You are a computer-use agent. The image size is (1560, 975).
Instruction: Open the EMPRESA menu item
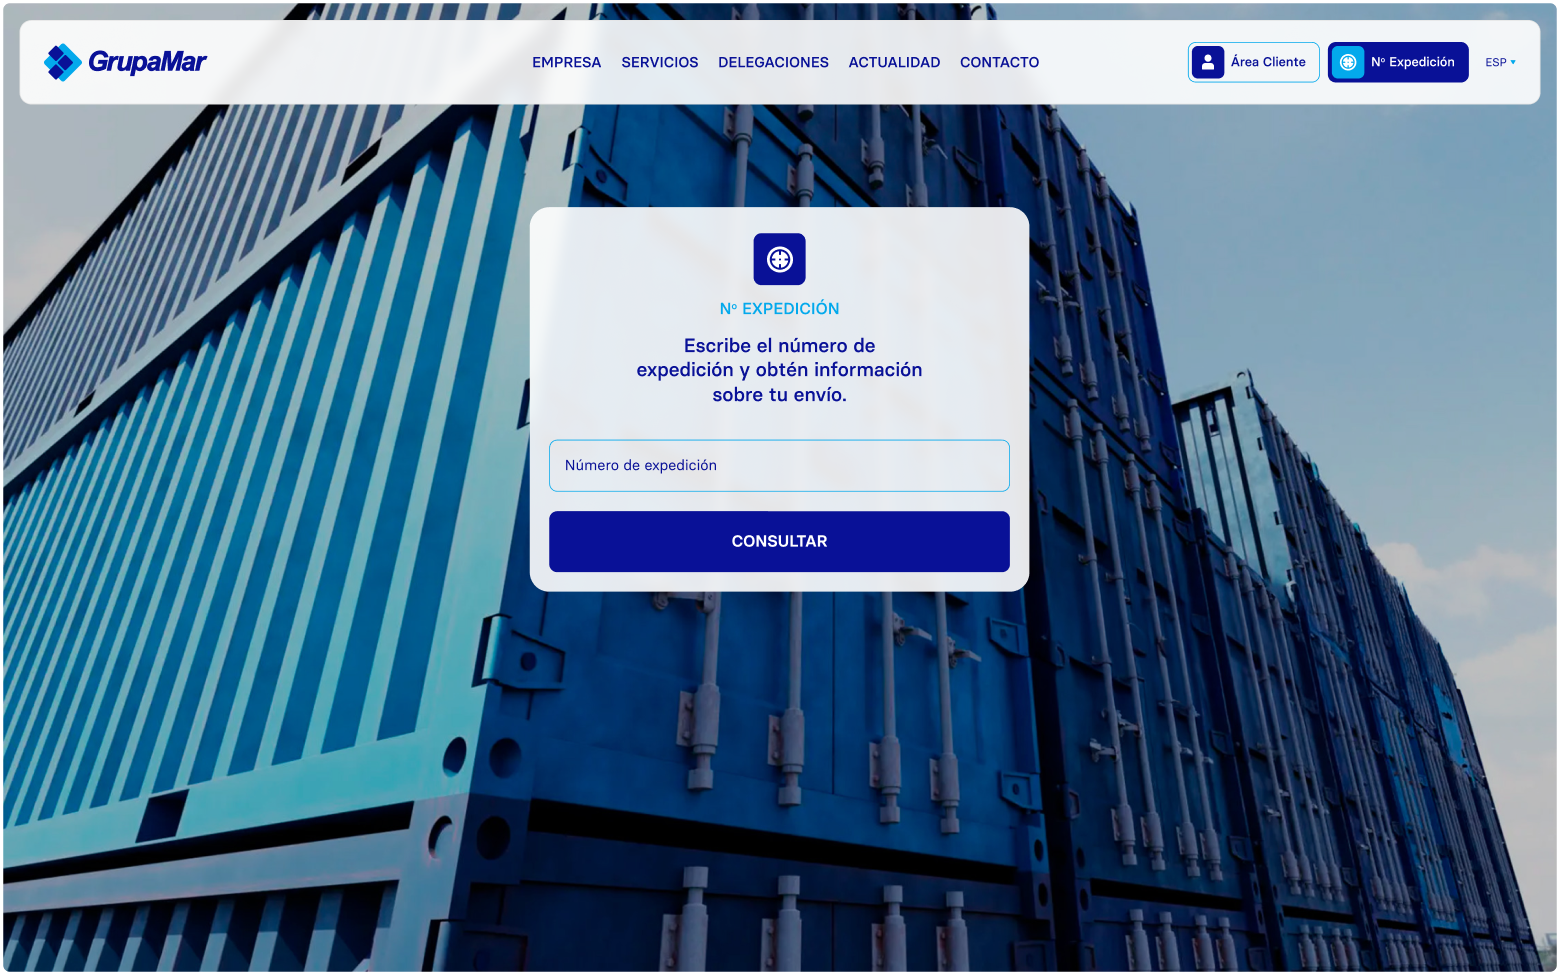pos(566,62)
